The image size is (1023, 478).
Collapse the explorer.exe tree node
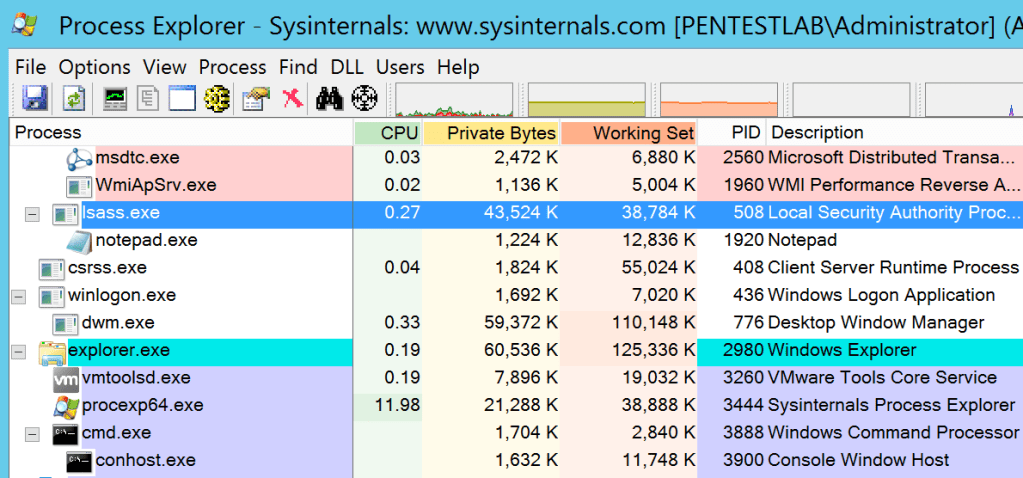(18, 352)
